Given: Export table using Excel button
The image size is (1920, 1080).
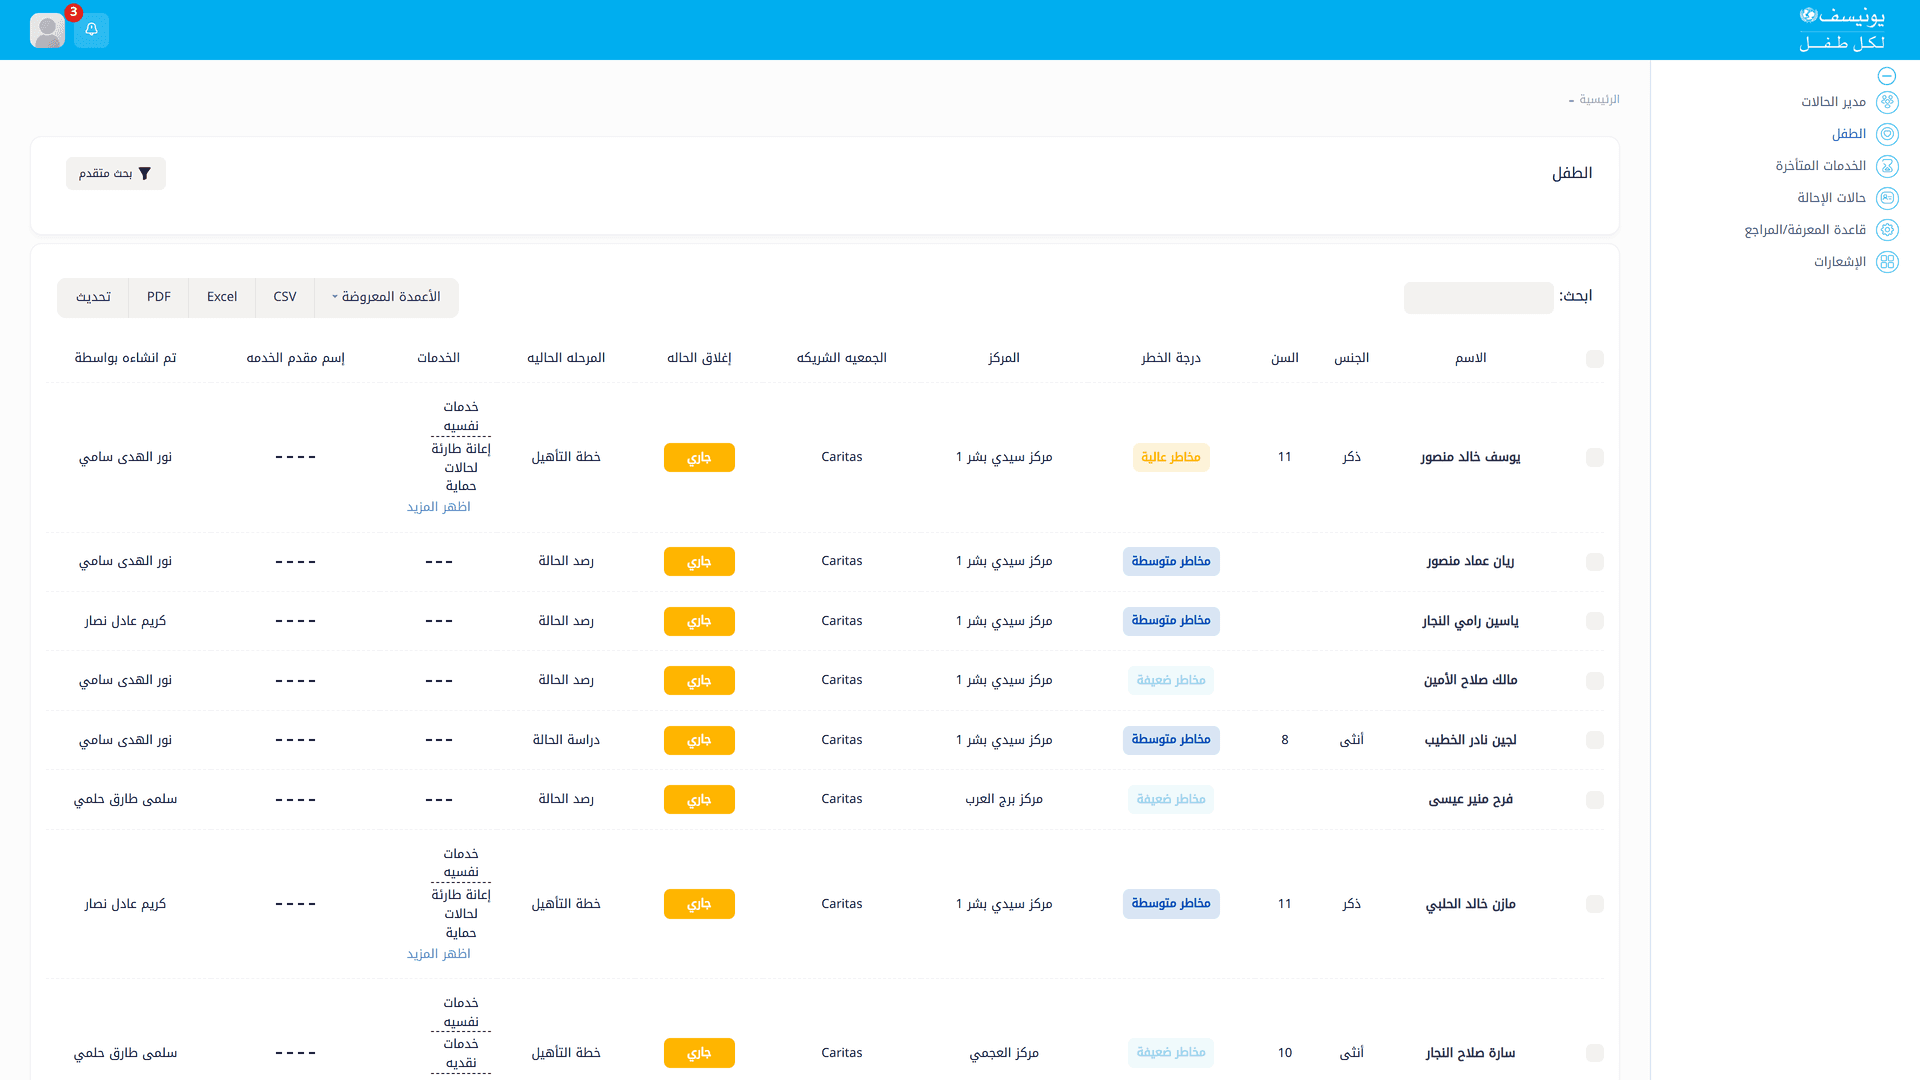Looking at the screenshot, I should pos(222,297).
